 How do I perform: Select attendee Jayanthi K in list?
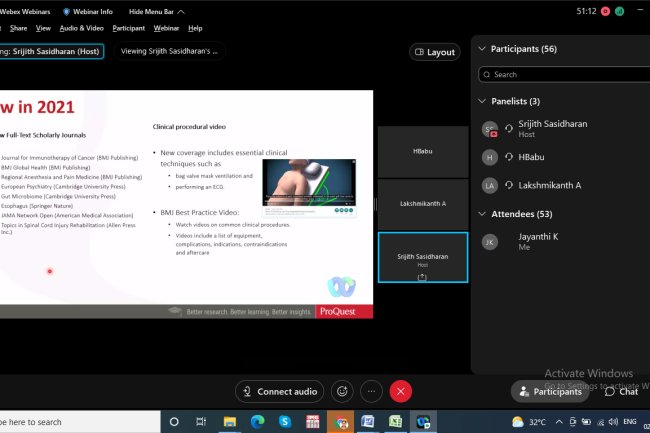click(x=560, y=242)
